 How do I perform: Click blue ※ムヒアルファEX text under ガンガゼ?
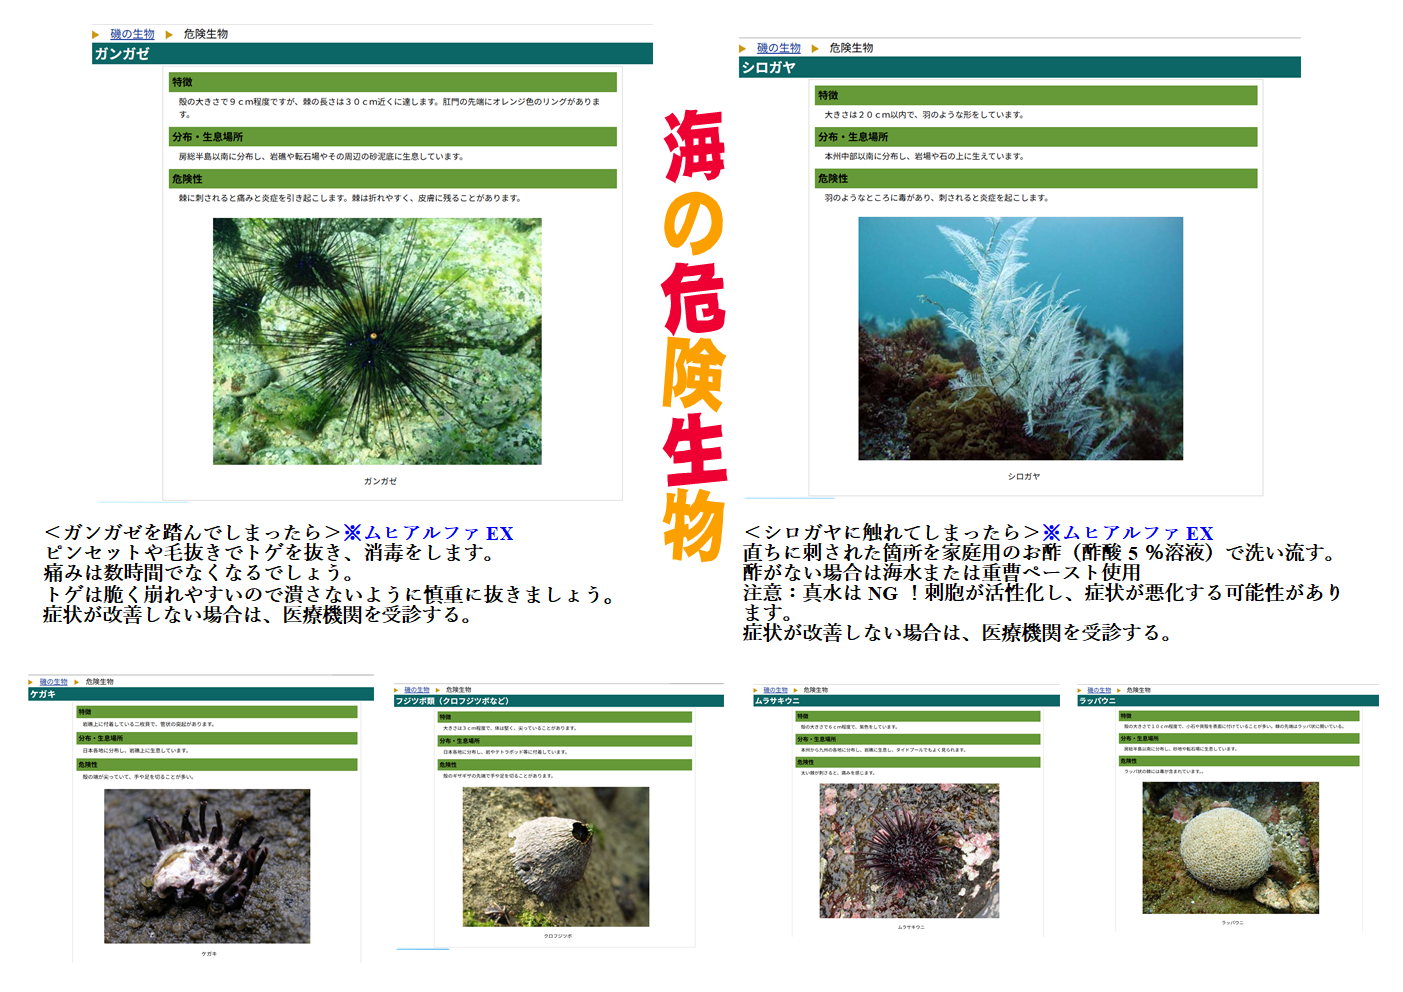click(x=428, y=533)
